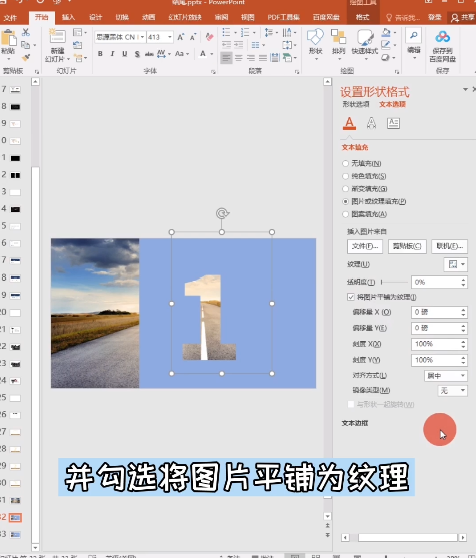Switch to Animations (动画) ribbon tab

pos(148,17)
